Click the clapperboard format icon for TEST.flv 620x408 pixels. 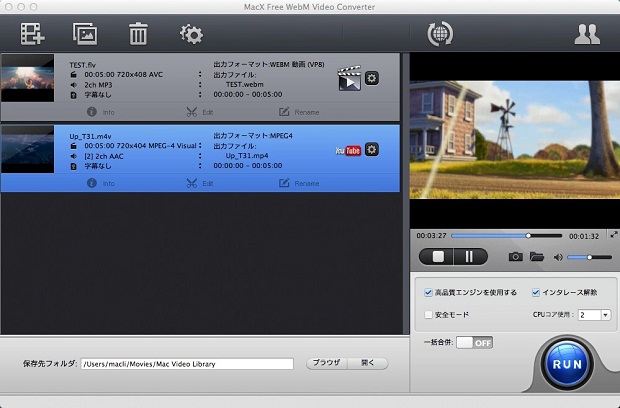[349, 78]
